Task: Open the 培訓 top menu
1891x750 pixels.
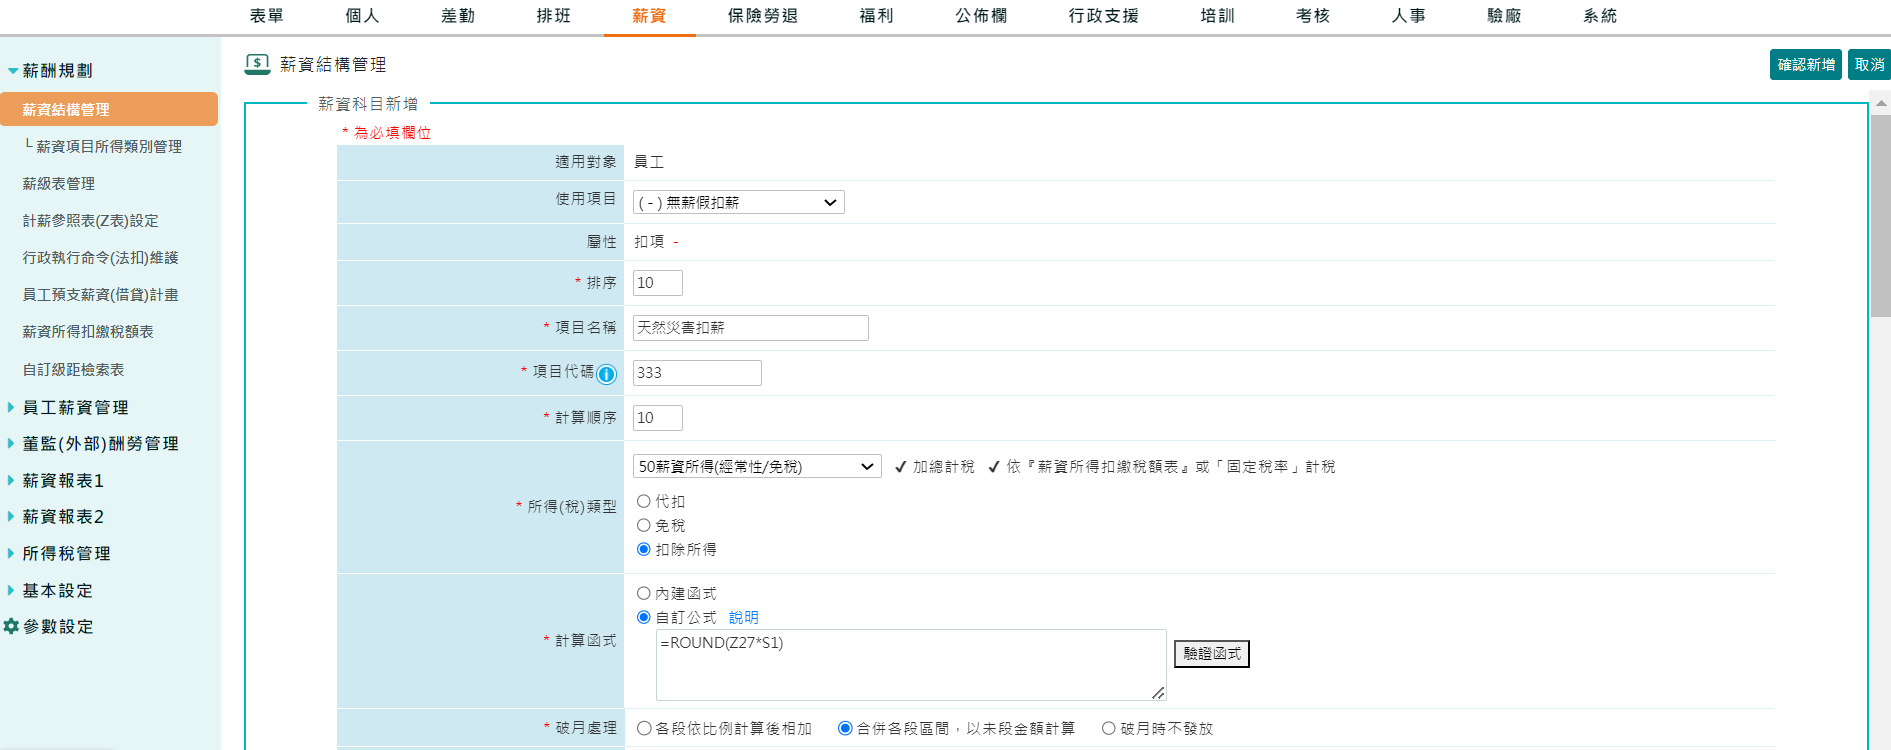Action: [1217, 16]
